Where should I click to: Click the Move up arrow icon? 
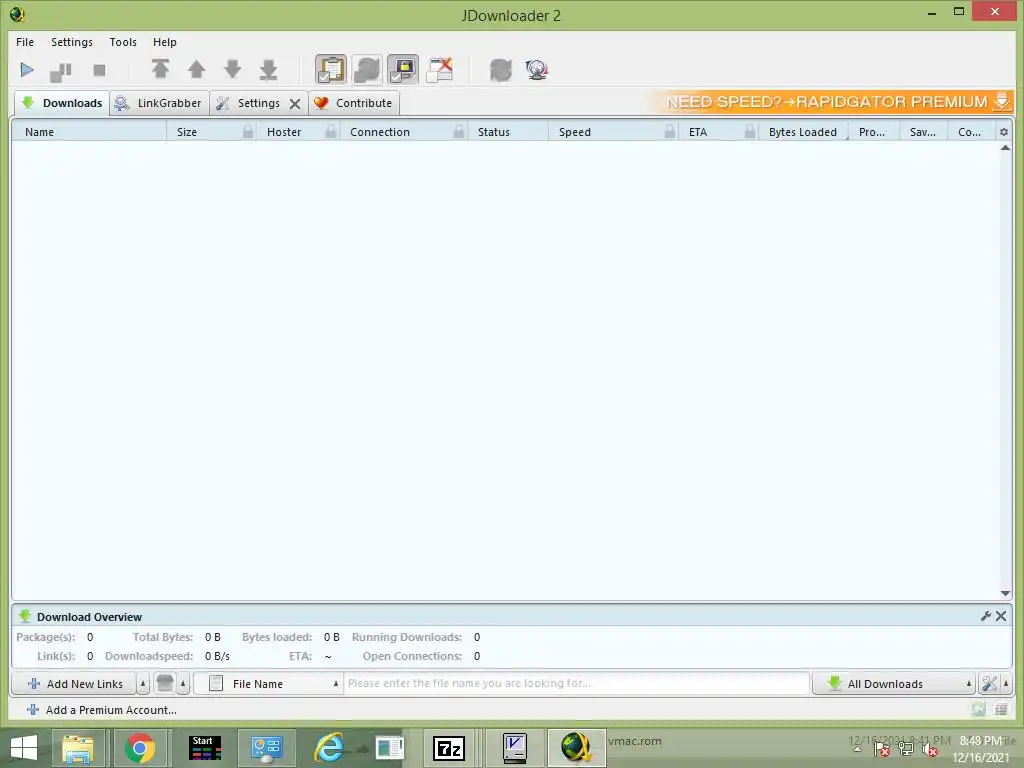point(197,69)
